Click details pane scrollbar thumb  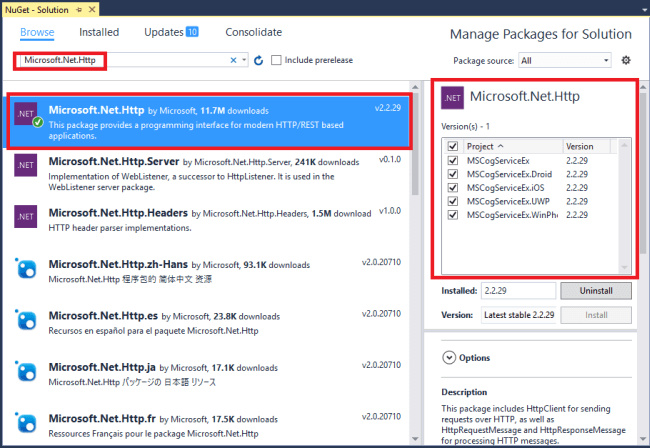643,174
